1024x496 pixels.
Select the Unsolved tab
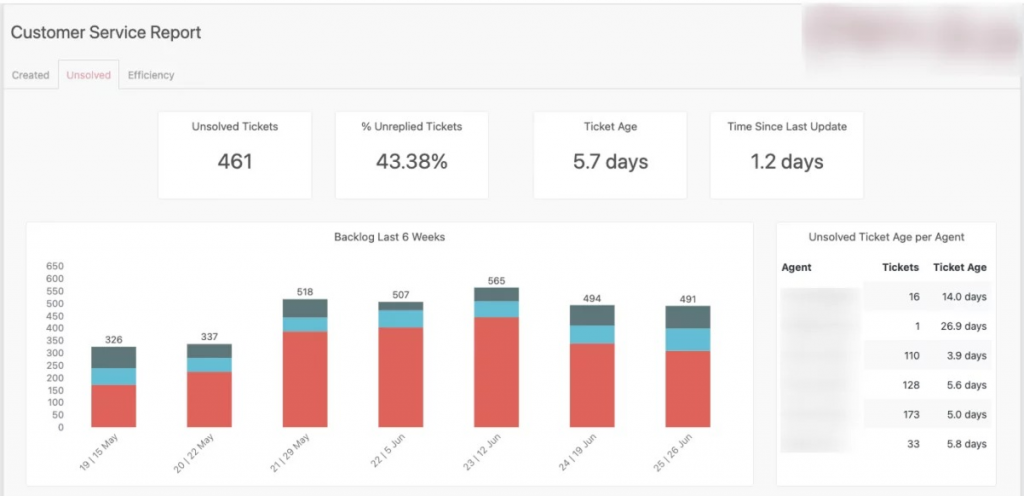point(88,75)
